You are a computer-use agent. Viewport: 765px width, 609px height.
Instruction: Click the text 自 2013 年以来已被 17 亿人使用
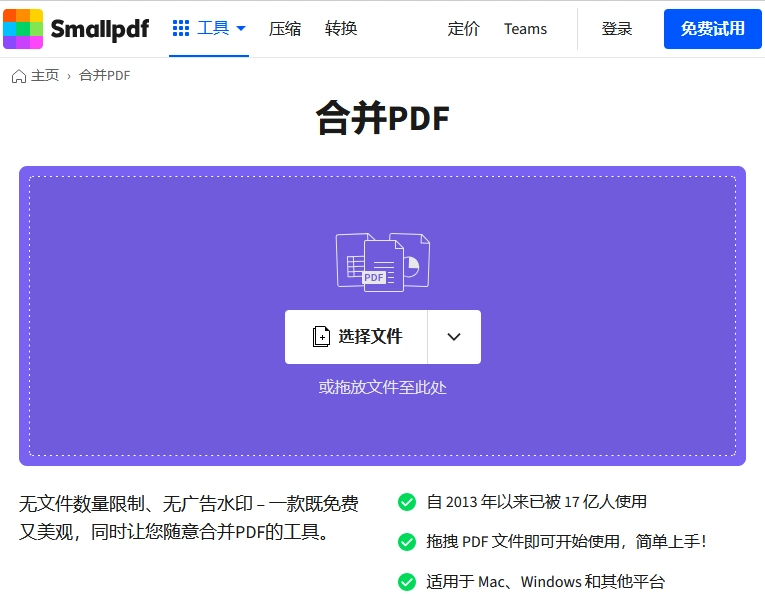point(537,502)
